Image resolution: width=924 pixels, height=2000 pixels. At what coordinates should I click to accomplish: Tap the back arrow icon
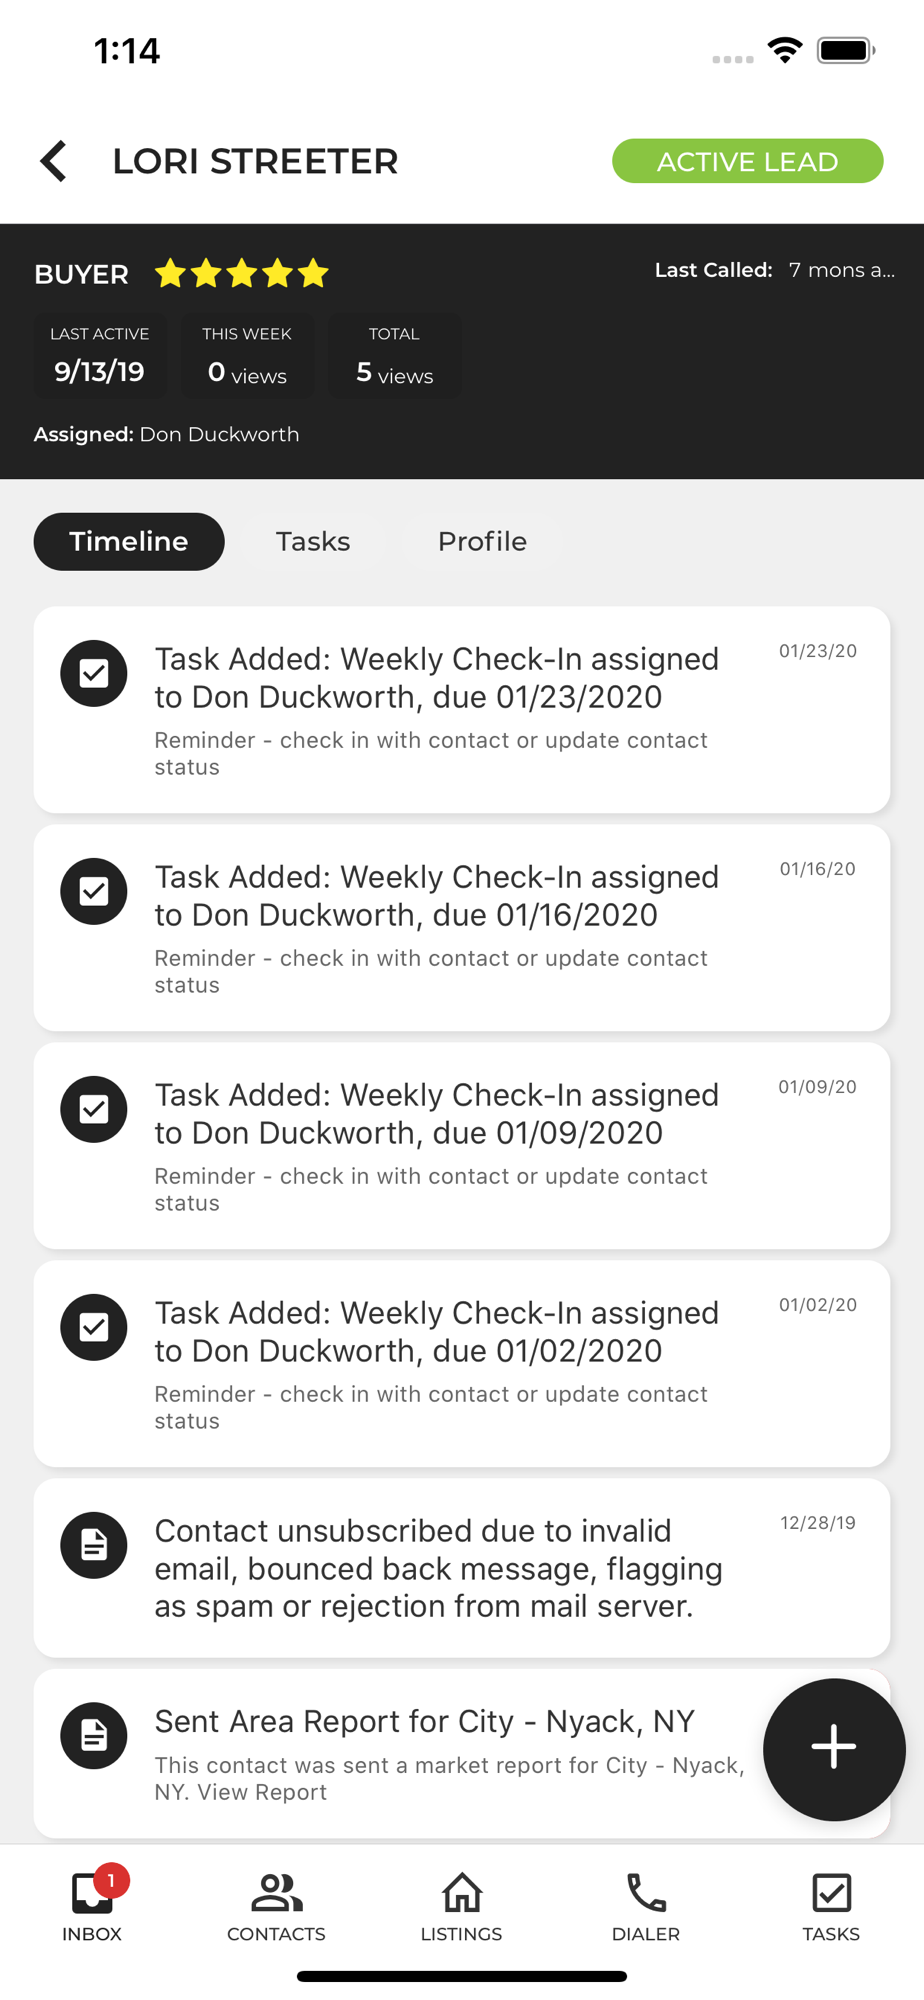tap(54, 161)
